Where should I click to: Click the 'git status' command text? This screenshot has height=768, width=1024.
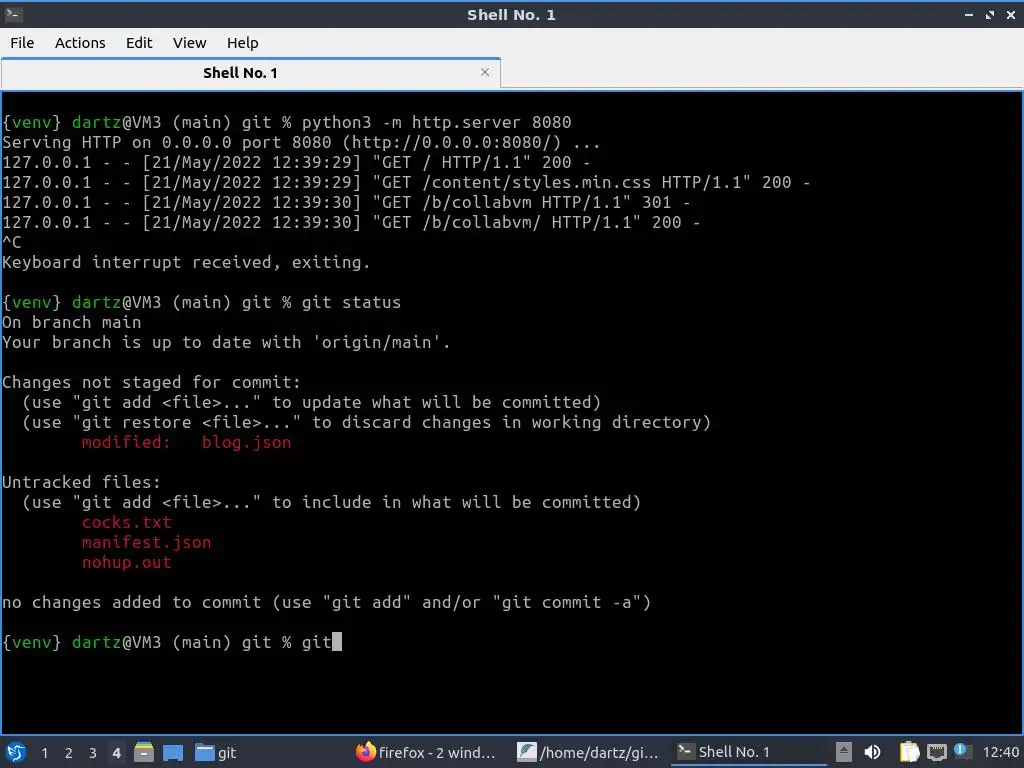[351, 302]
